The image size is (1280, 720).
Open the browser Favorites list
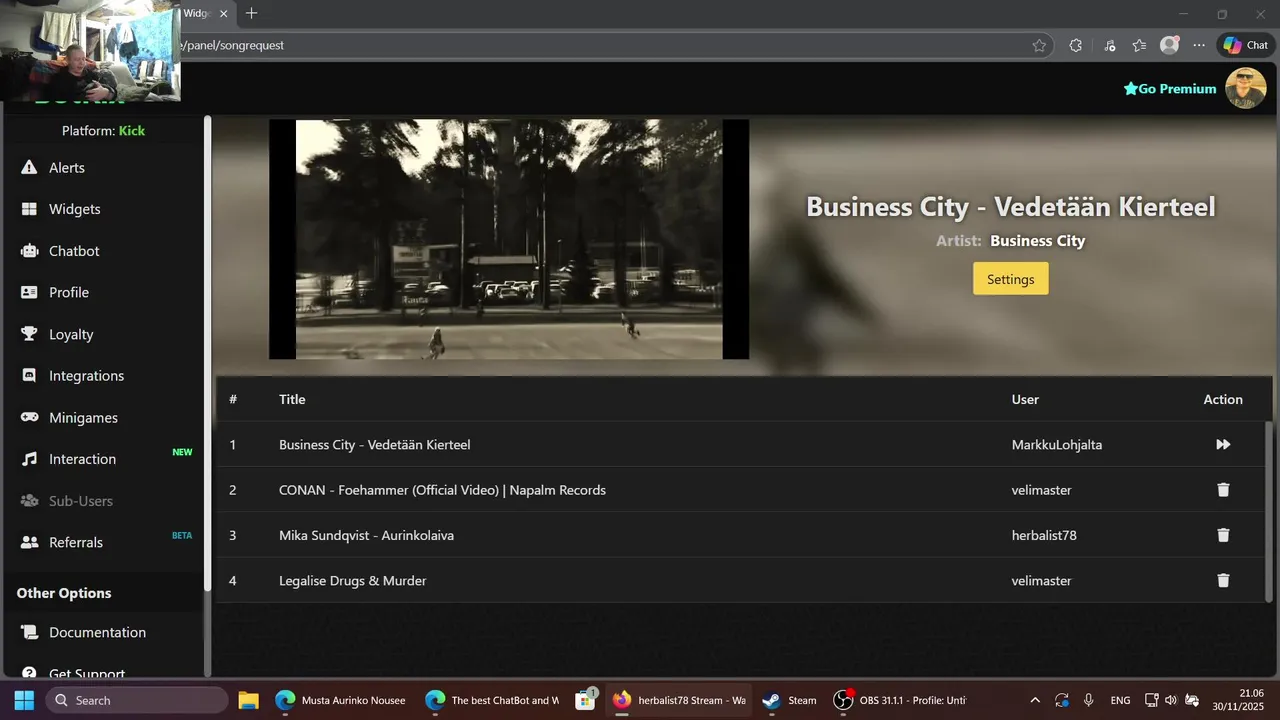pos(1139,45)
